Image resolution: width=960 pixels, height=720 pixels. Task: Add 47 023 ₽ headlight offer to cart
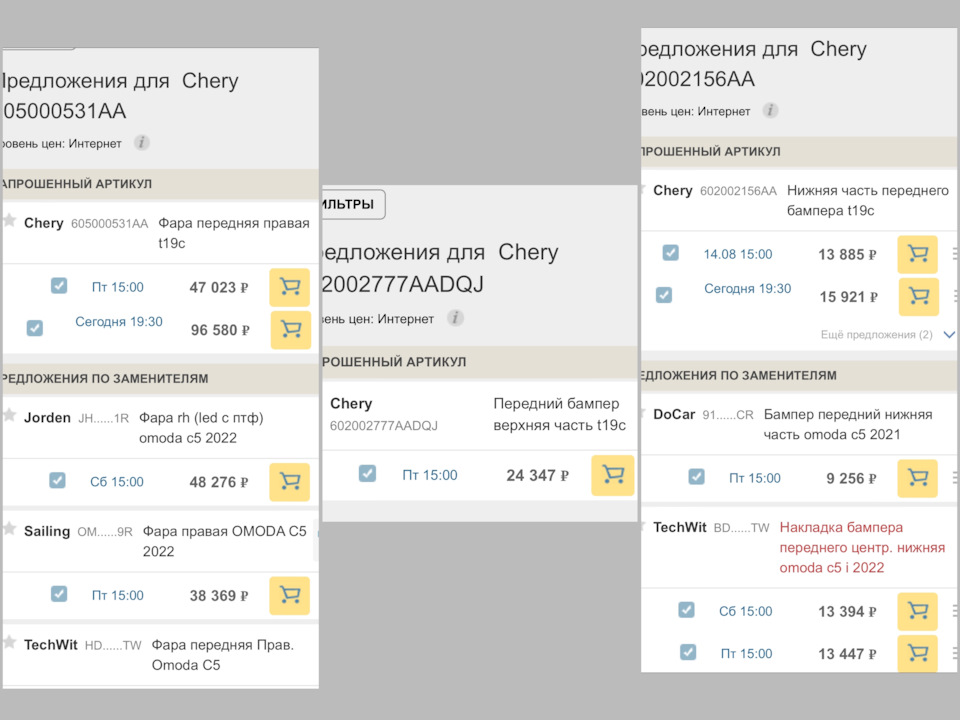coord(289,287)
